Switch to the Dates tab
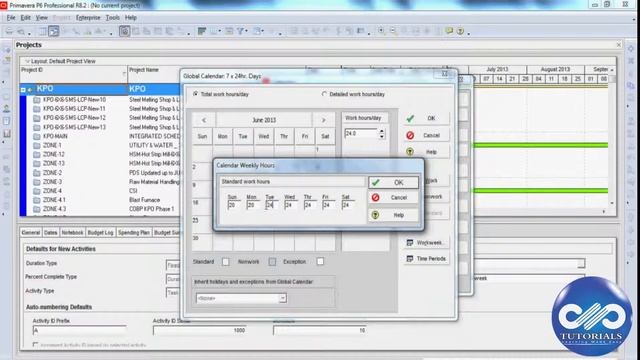 pos(51,233)
